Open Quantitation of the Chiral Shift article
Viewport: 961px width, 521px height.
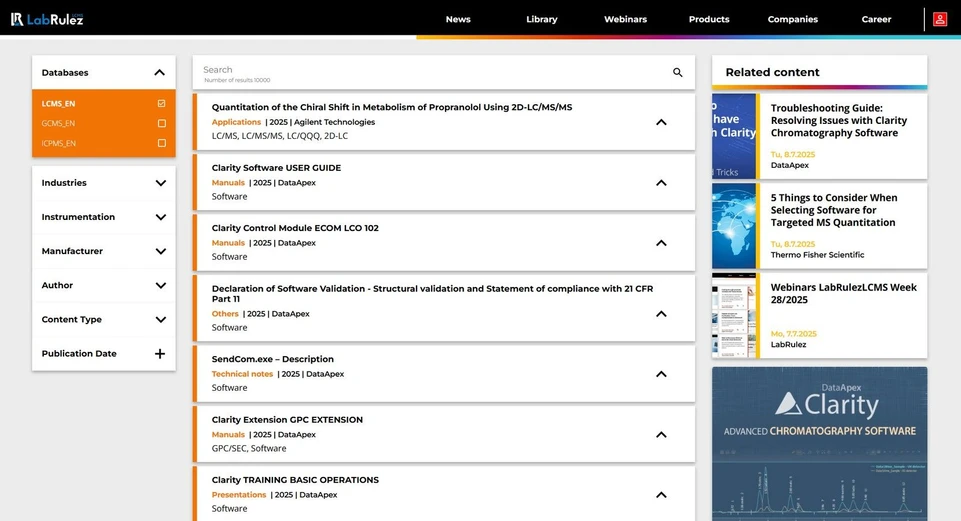tap(392, 107)
